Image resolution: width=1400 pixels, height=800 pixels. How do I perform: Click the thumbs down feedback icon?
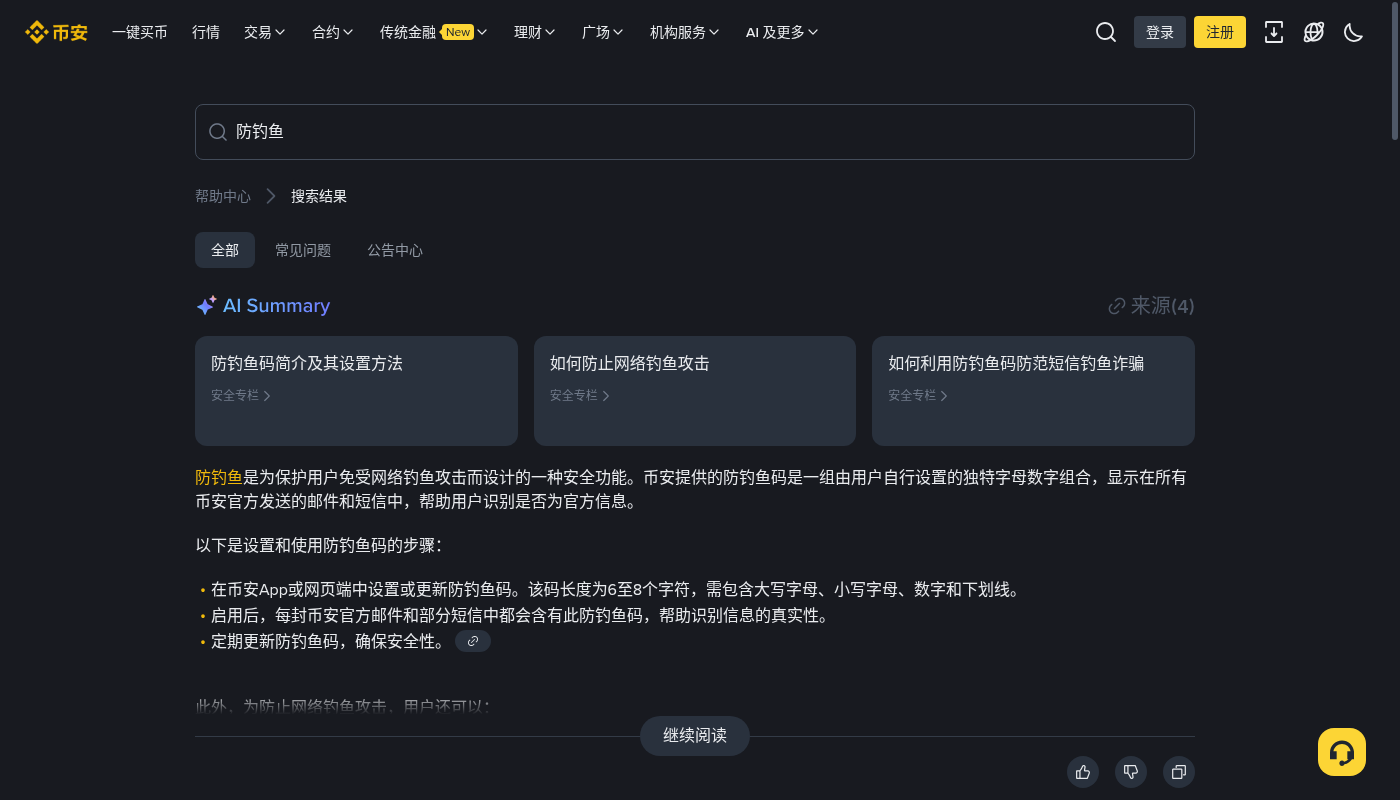point(1131,772)
